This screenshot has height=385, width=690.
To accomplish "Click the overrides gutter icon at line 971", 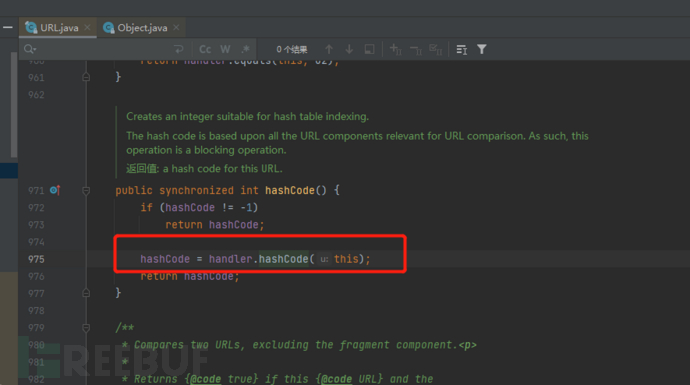I will pyautogui.click(x=55, y=190).
